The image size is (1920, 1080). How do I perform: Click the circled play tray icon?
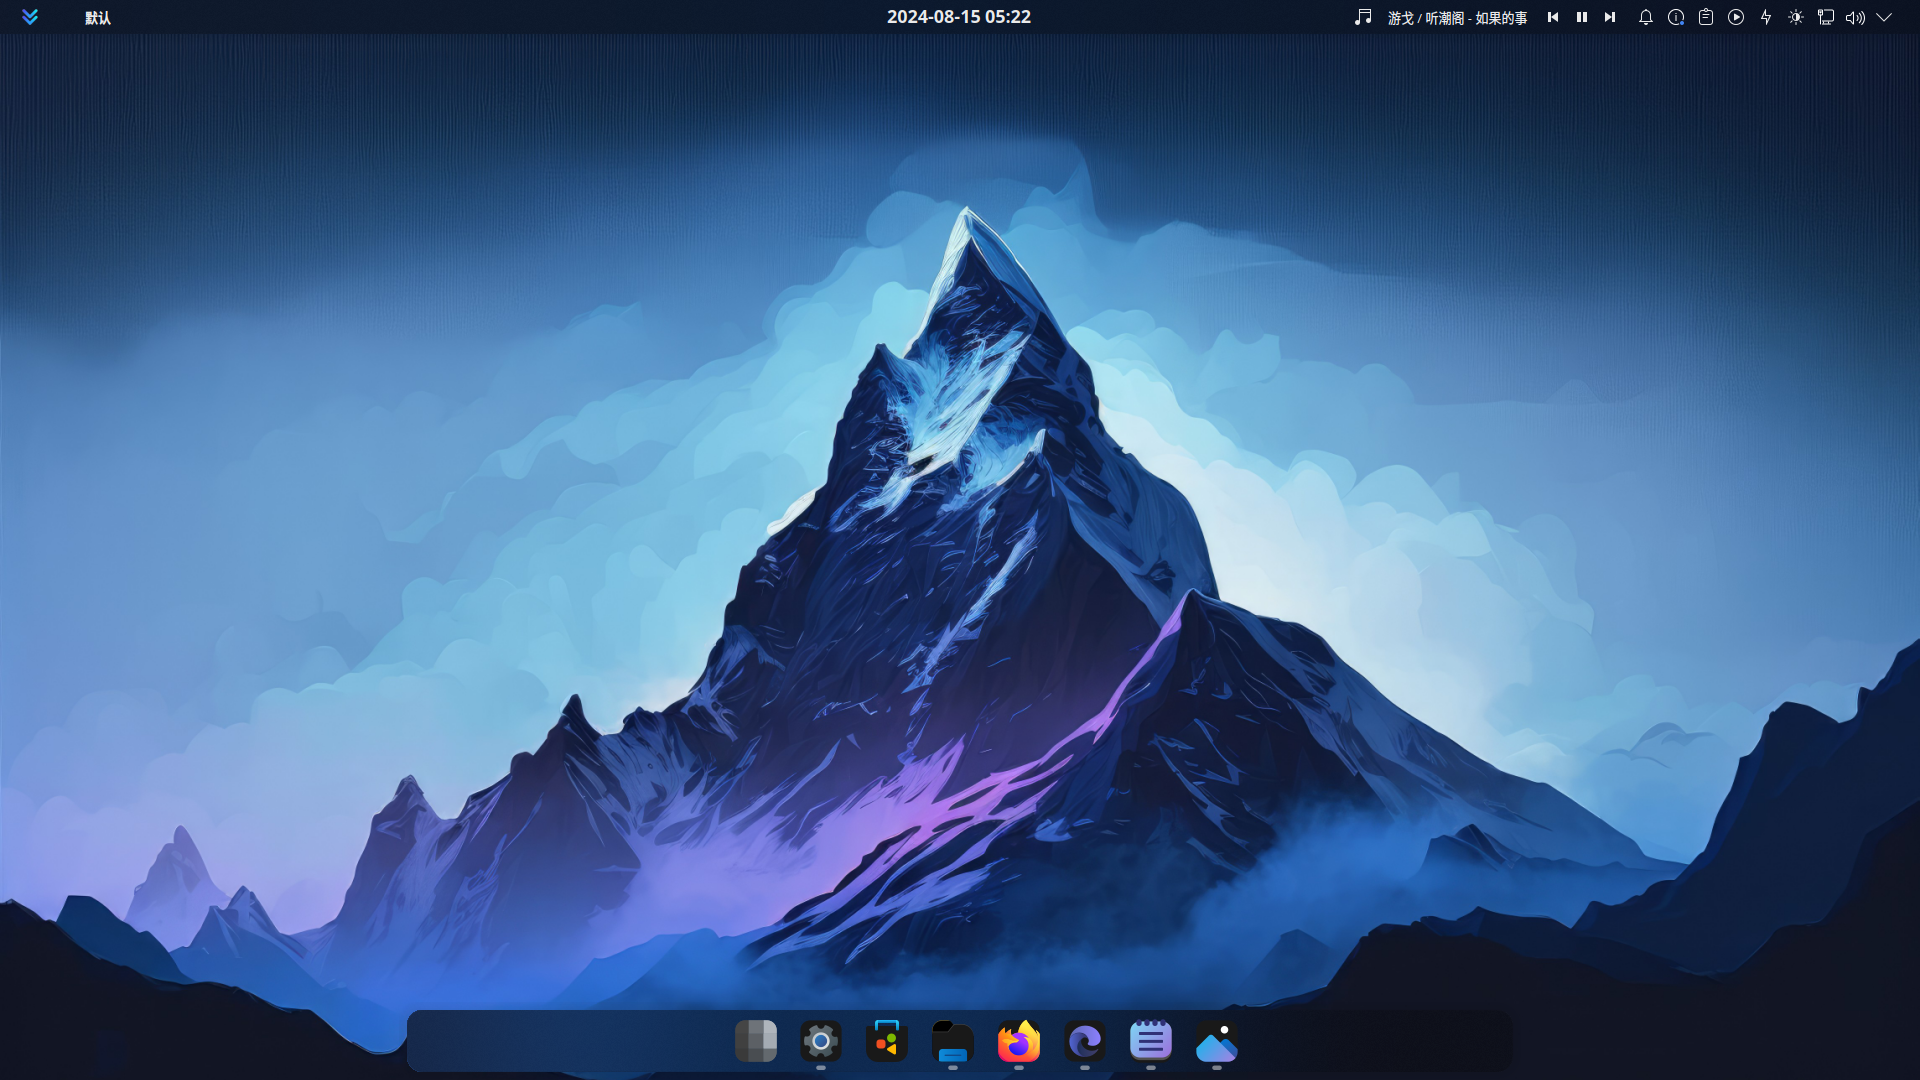pos(1736,17)
